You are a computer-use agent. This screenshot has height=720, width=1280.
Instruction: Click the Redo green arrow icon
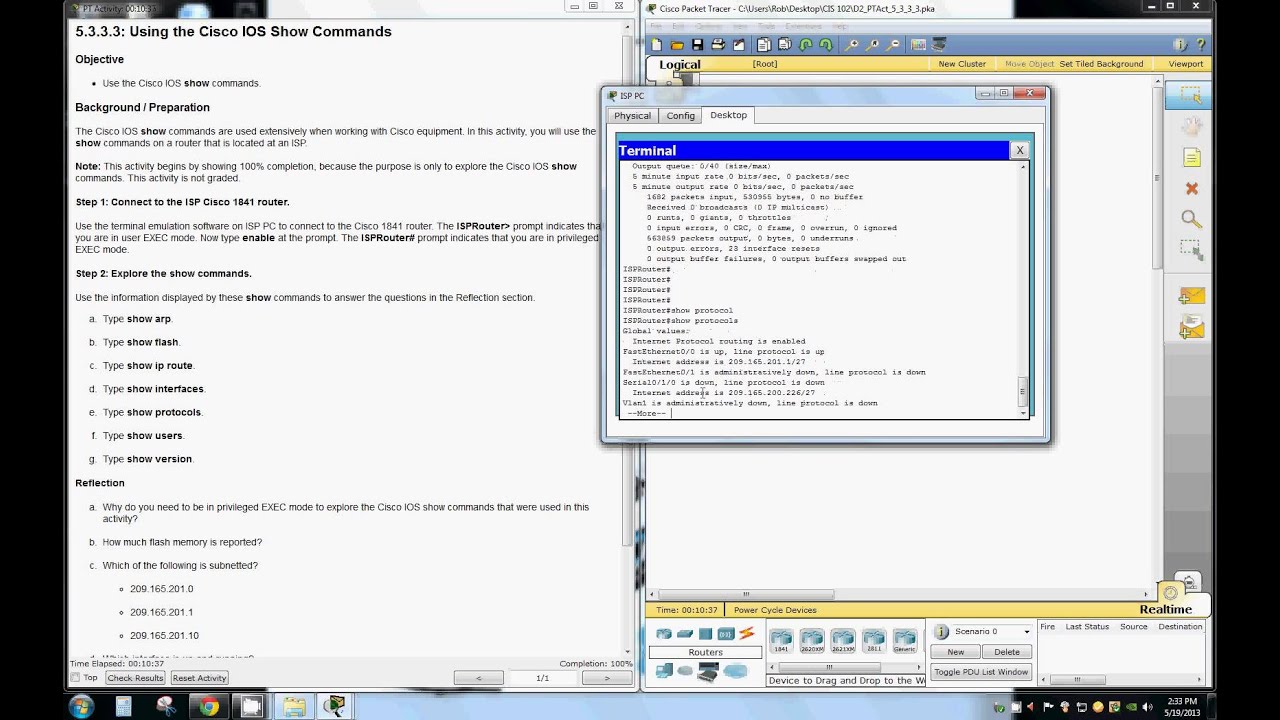(826, 45)
